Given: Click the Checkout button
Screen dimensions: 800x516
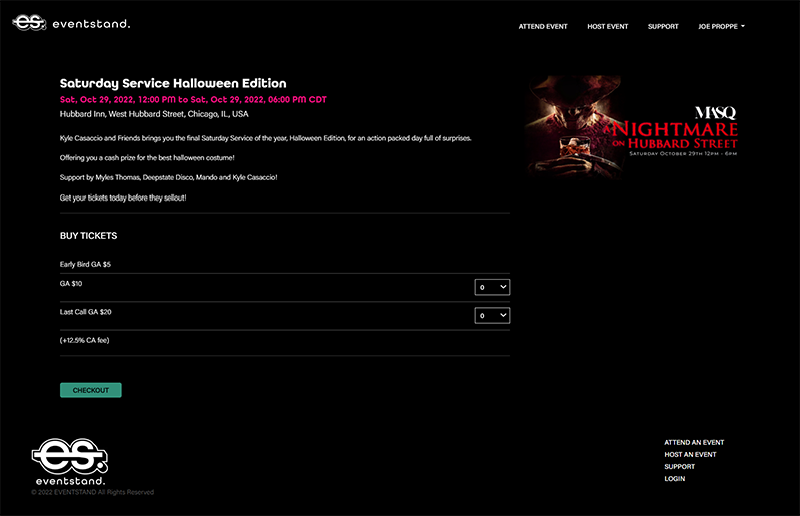Looking at the screenshot, I should (x=91, y=390).
